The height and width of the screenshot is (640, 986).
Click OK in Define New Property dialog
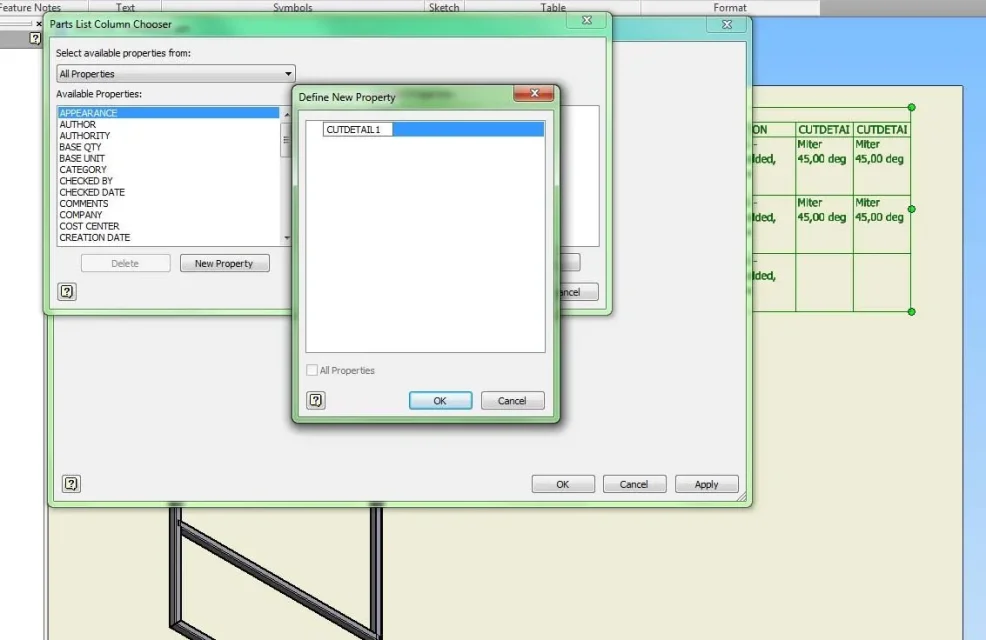click(440, 400)
